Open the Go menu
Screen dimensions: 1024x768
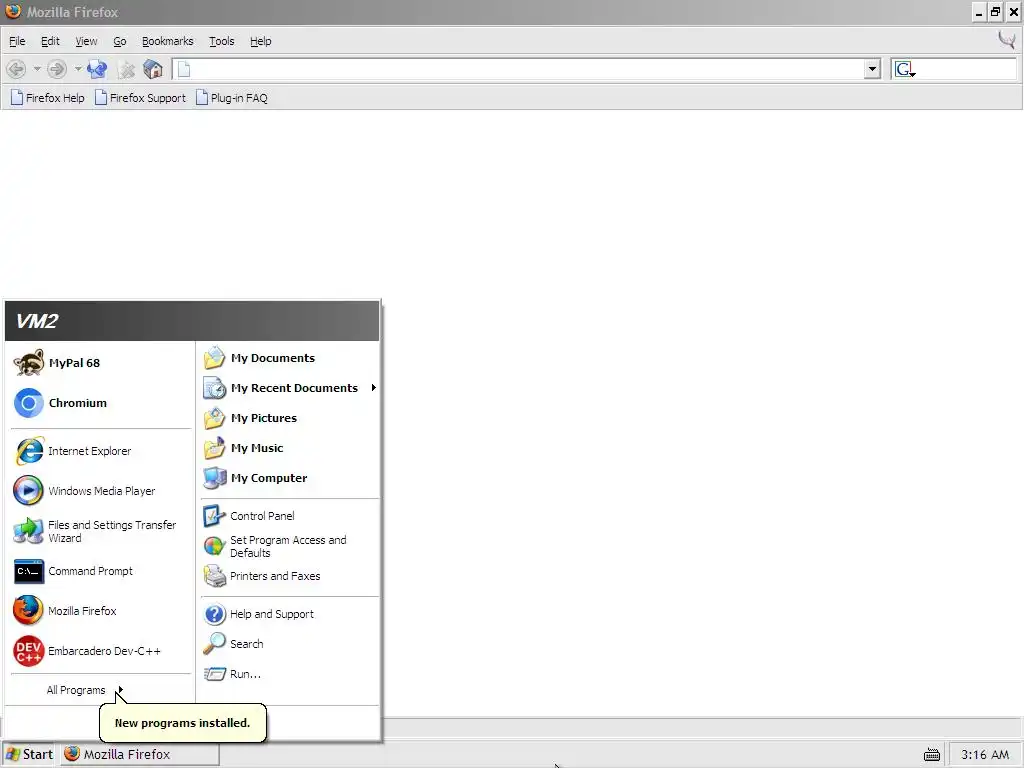[x=120, y=41]
